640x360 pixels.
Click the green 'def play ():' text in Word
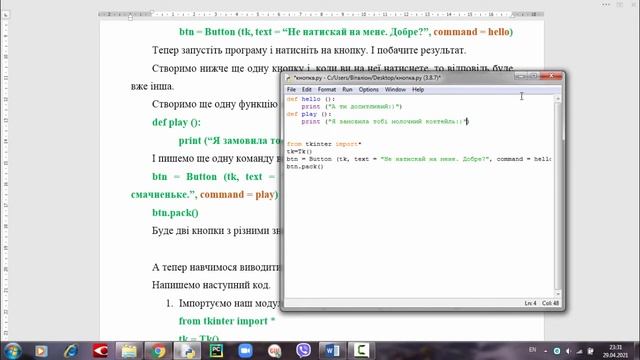click(176, 122)
